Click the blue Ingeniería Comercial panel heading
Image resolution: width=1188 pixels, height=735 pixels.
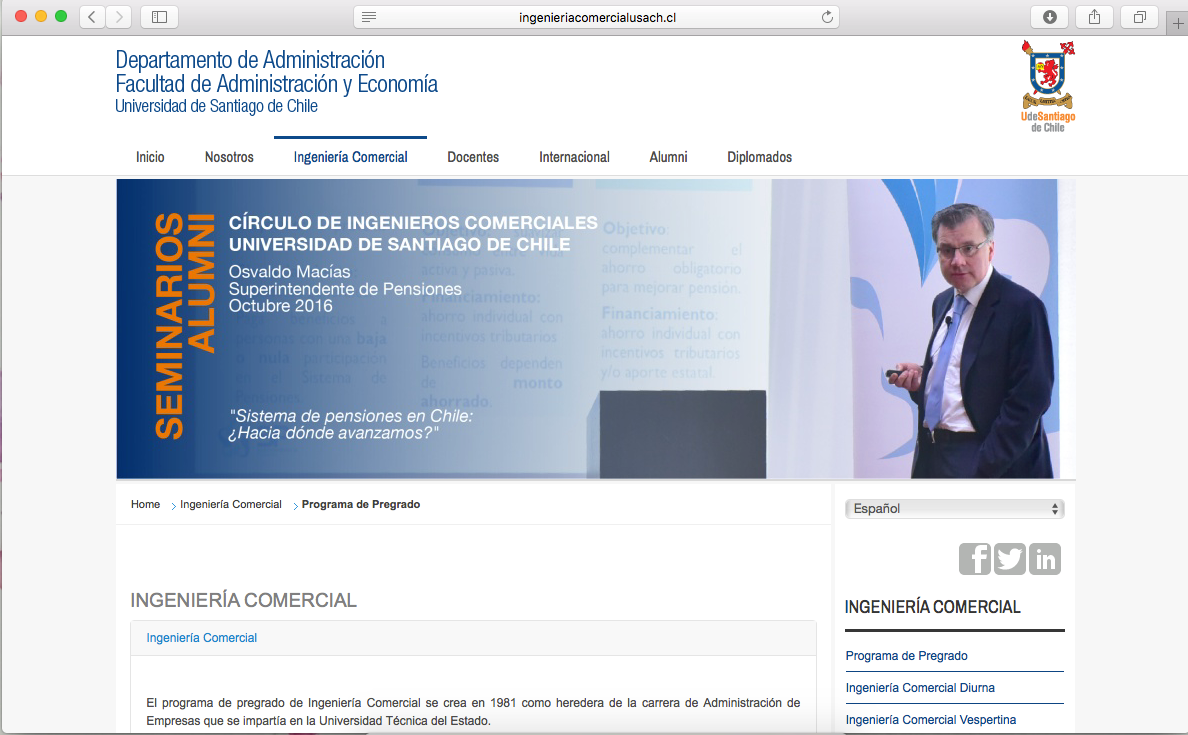(202, 638)
